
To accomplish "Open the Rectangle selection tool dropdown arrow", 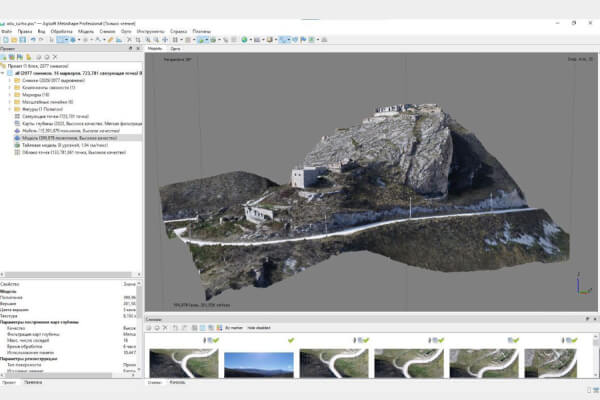I will click(x=66, y=40).
